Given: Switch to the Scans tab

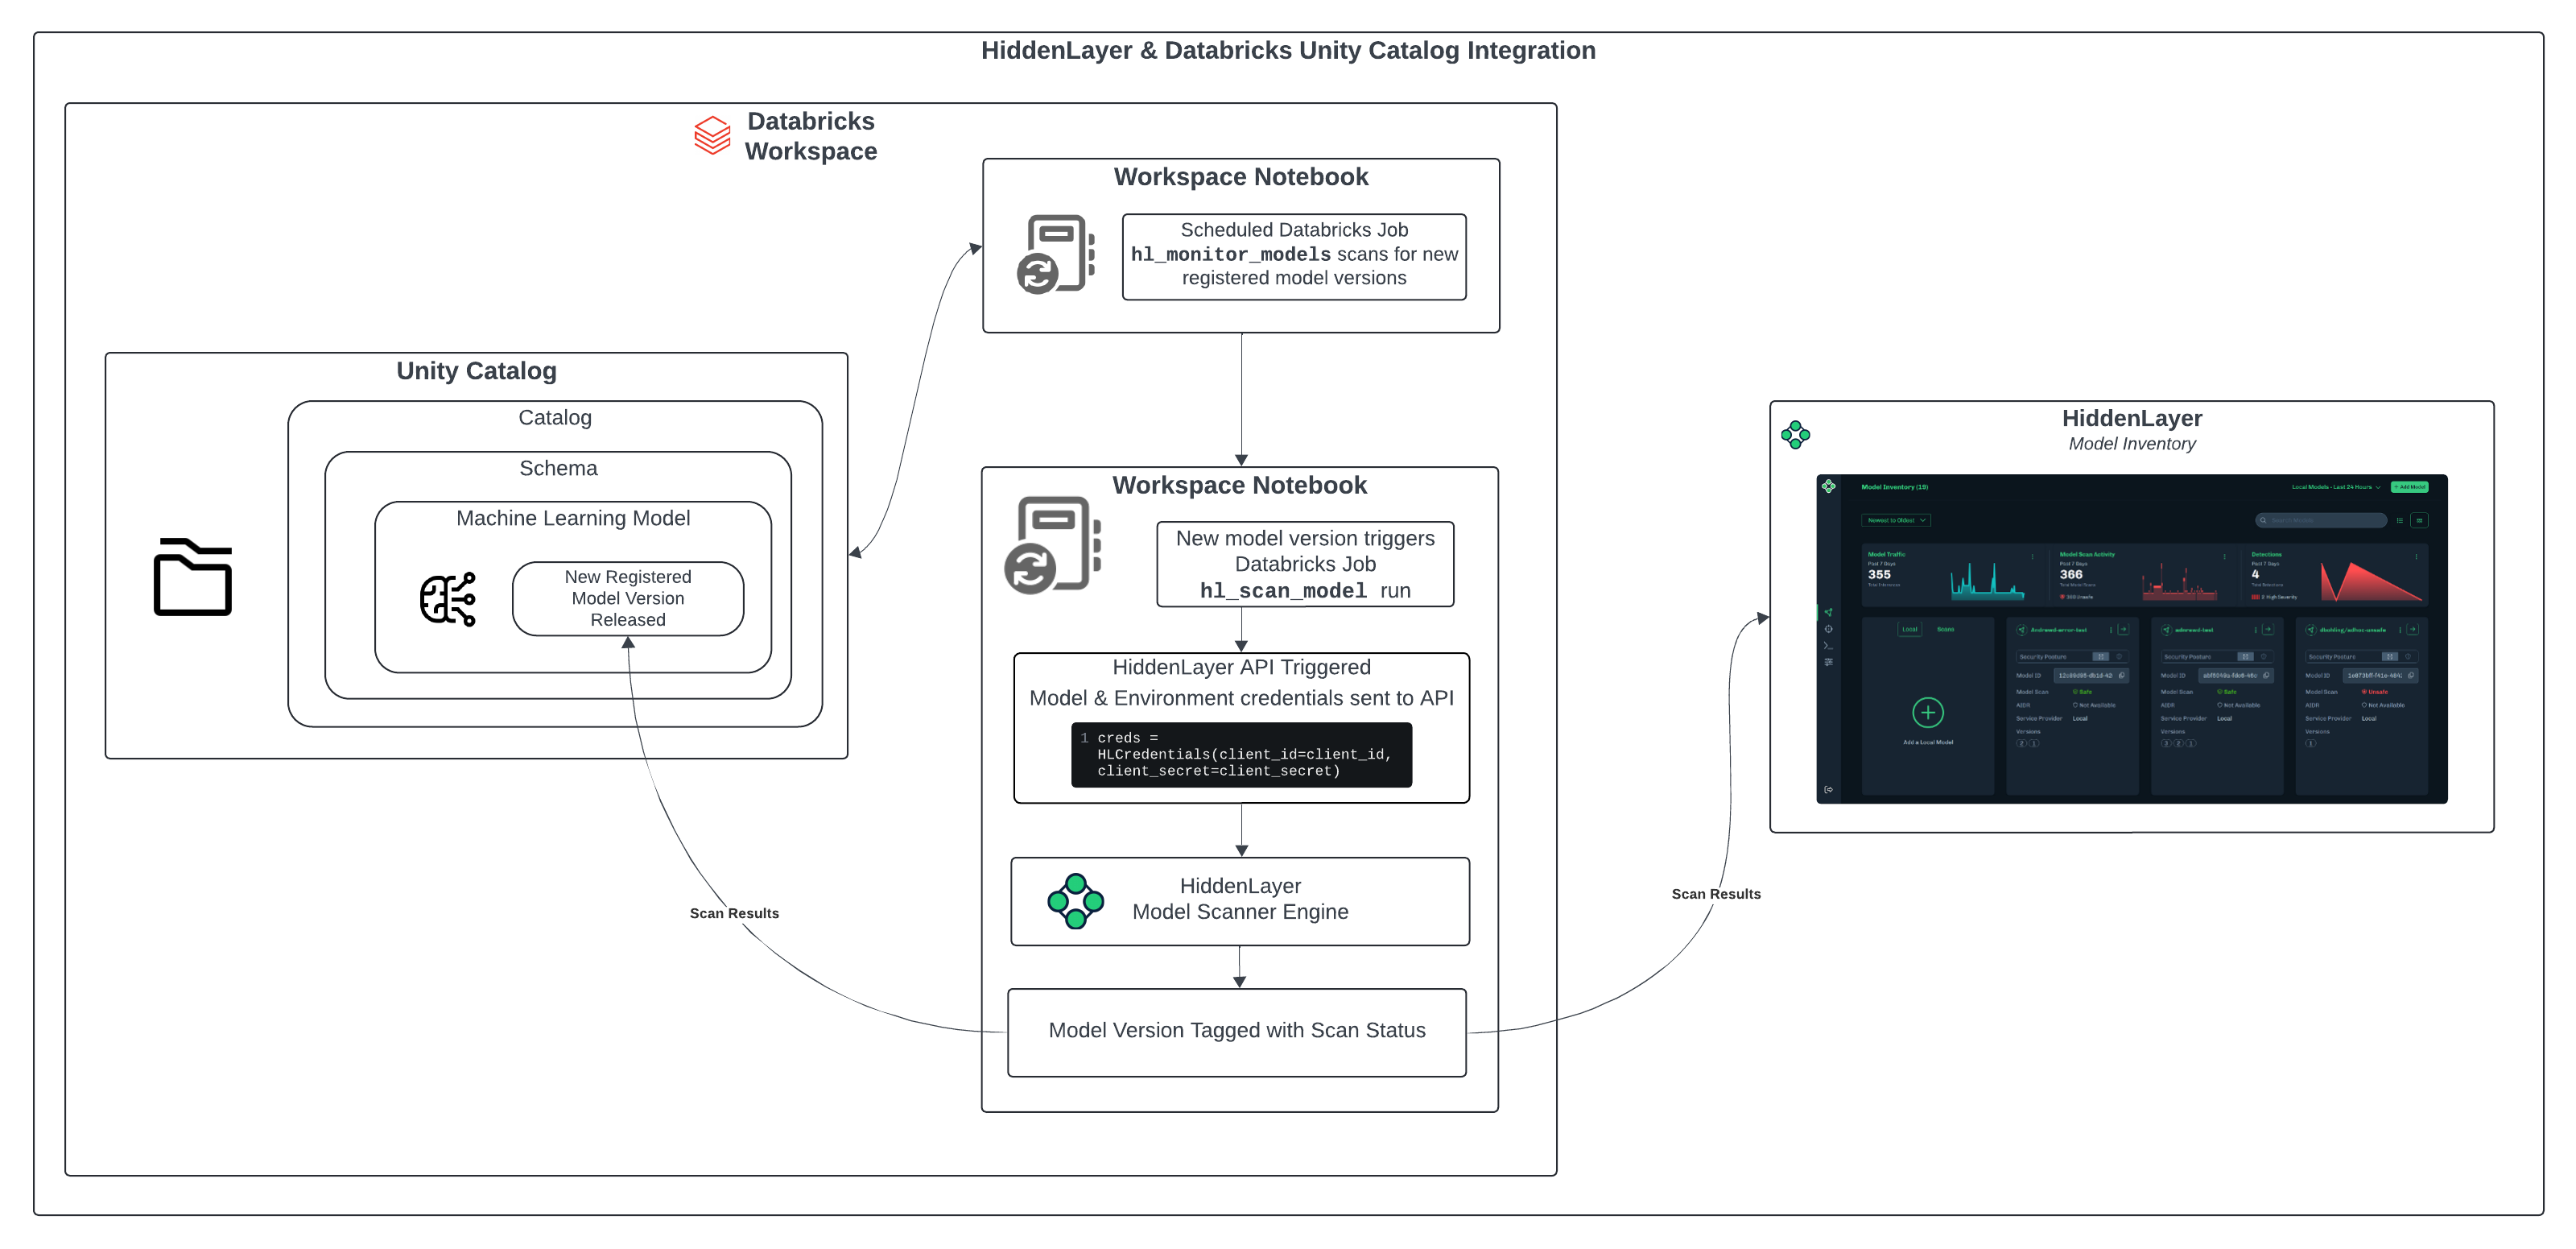Looking at the screenshot, I should 1946,630.
